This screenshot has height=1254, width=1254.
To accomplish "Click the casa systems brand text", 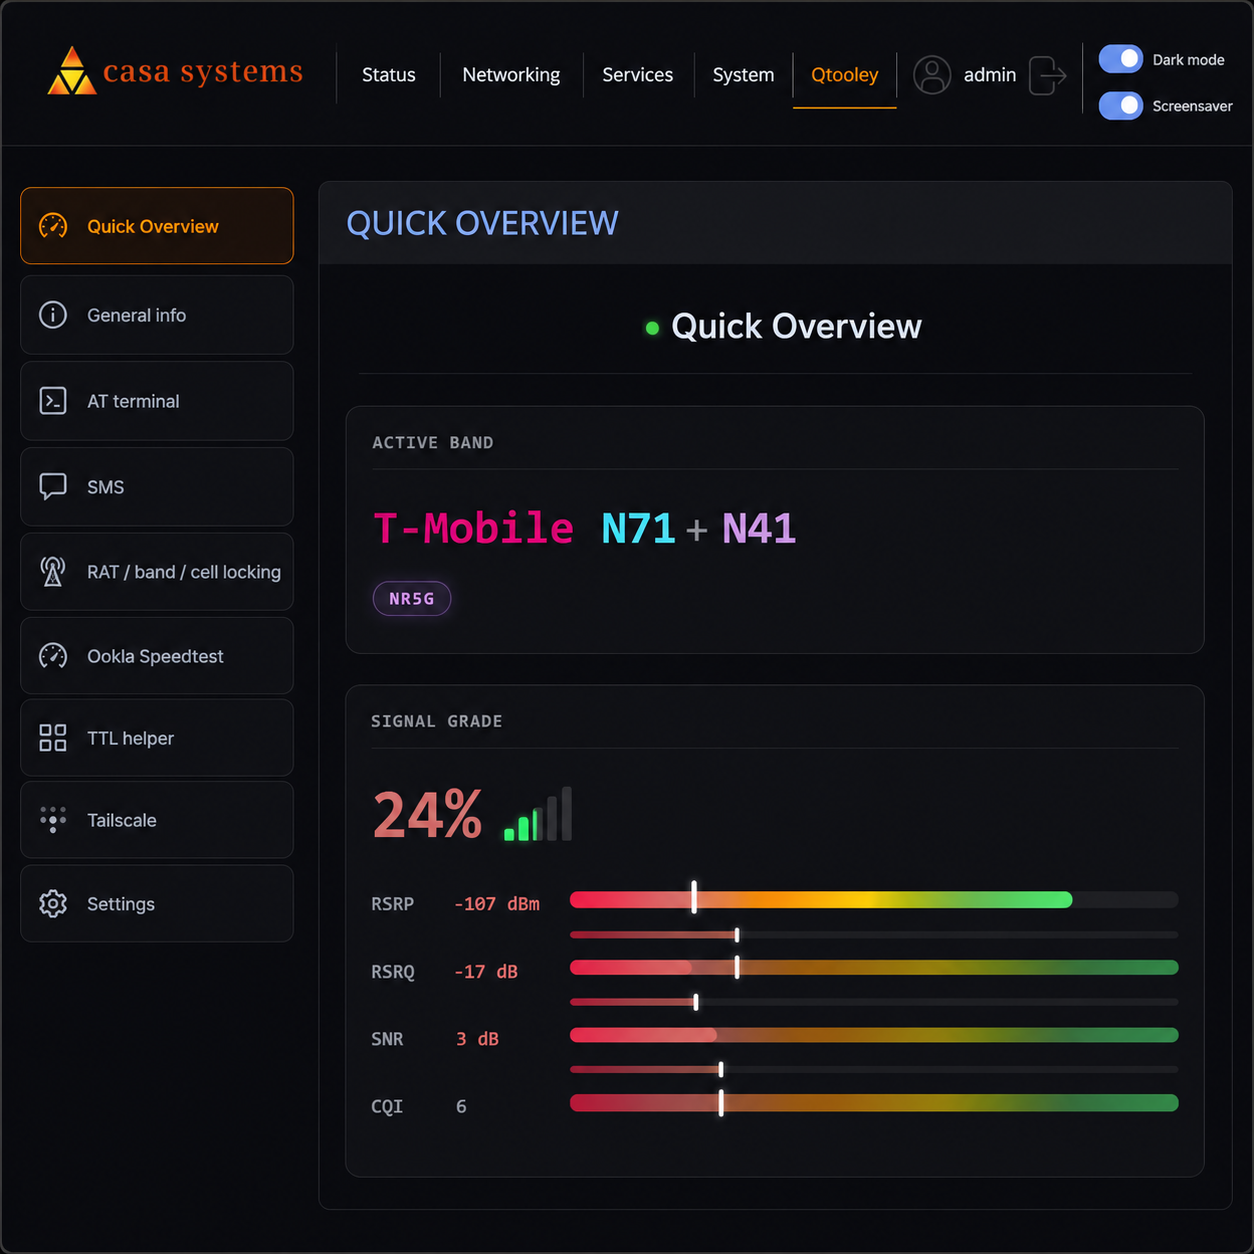I will click(203, 72).
